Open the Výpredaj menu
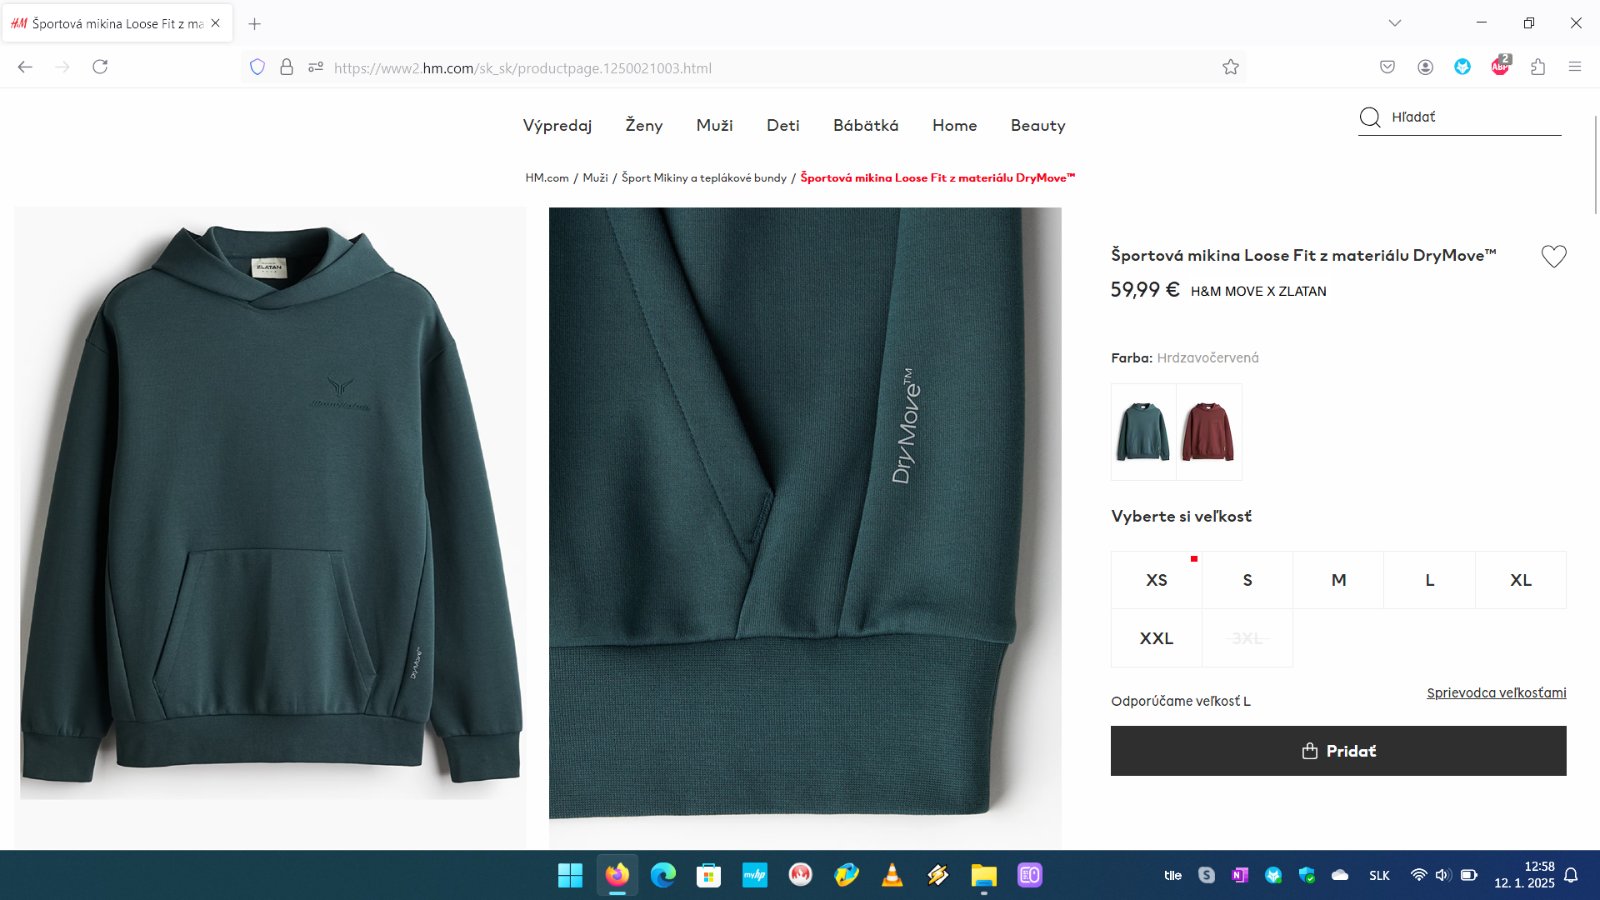 click(x=557, y=125)
